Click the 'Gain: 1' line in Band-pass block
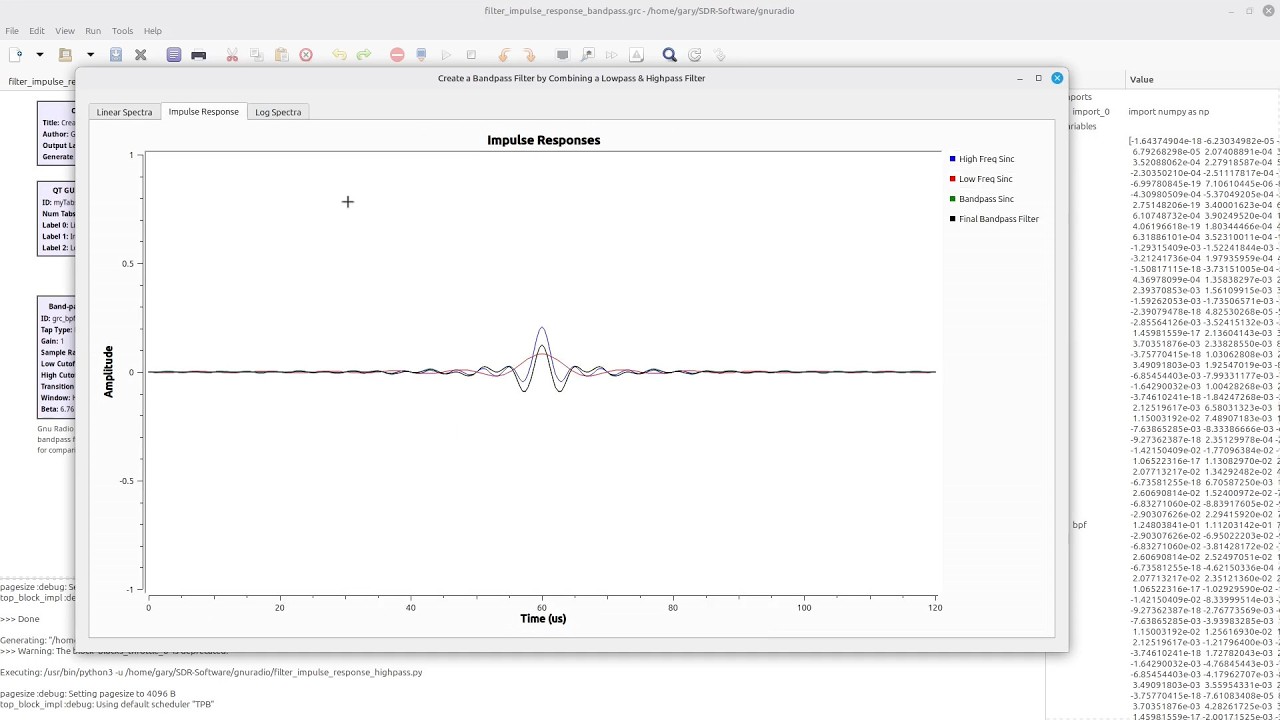 tap(53, 341)
